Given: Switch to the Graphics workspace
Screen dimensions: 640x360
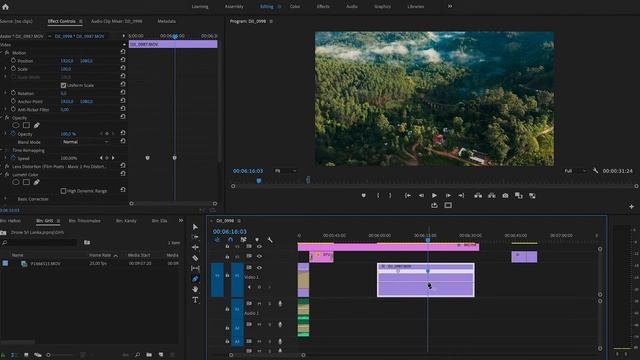Looking at the screenshot, I should click(382, 7).
